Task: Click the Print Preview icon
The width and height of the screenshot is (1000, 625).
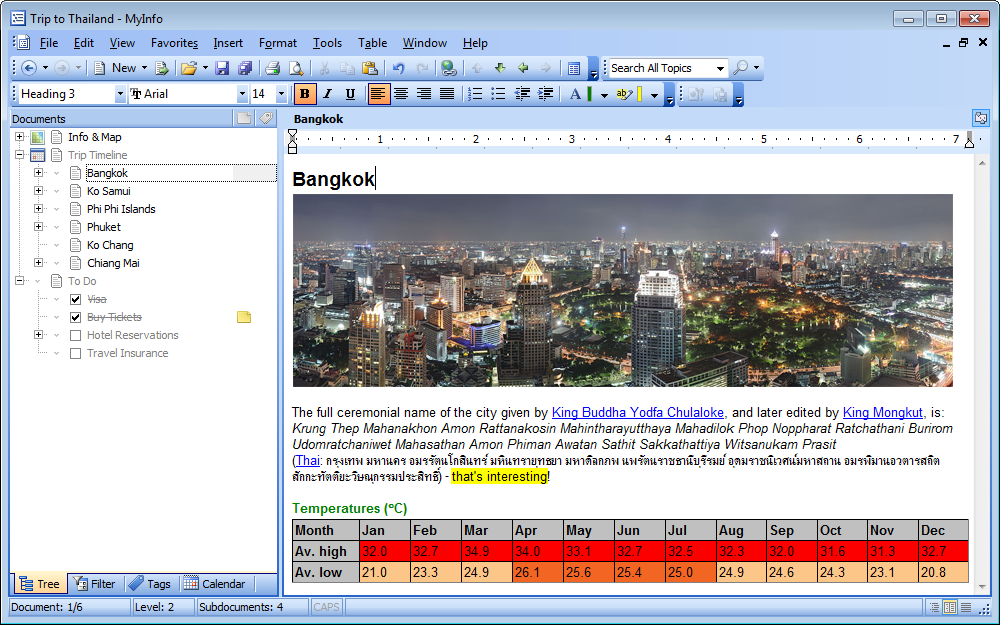Action: pos(295,68)
